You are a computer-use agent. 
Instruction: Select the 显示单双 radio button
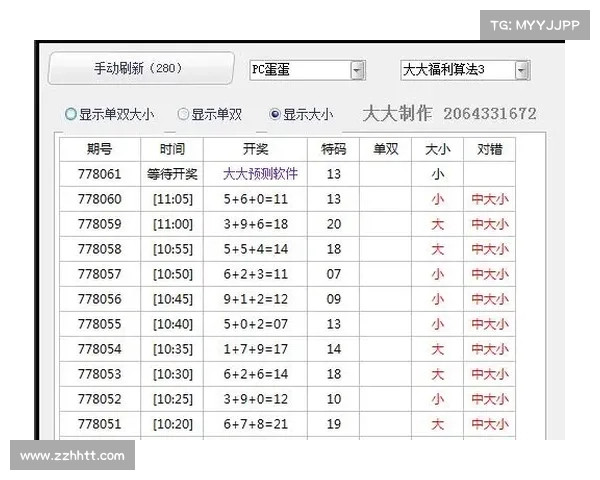pos(183,114)
